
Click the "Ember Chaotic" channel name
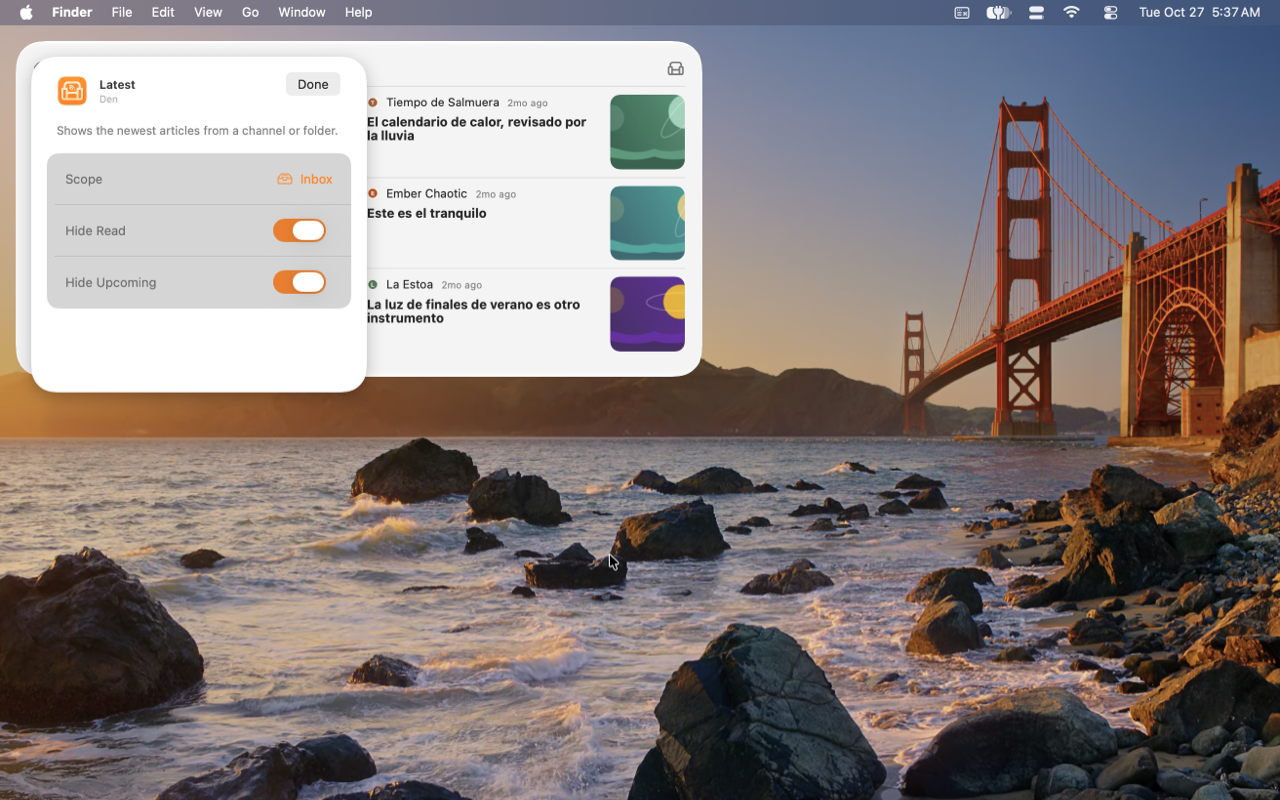427,193
